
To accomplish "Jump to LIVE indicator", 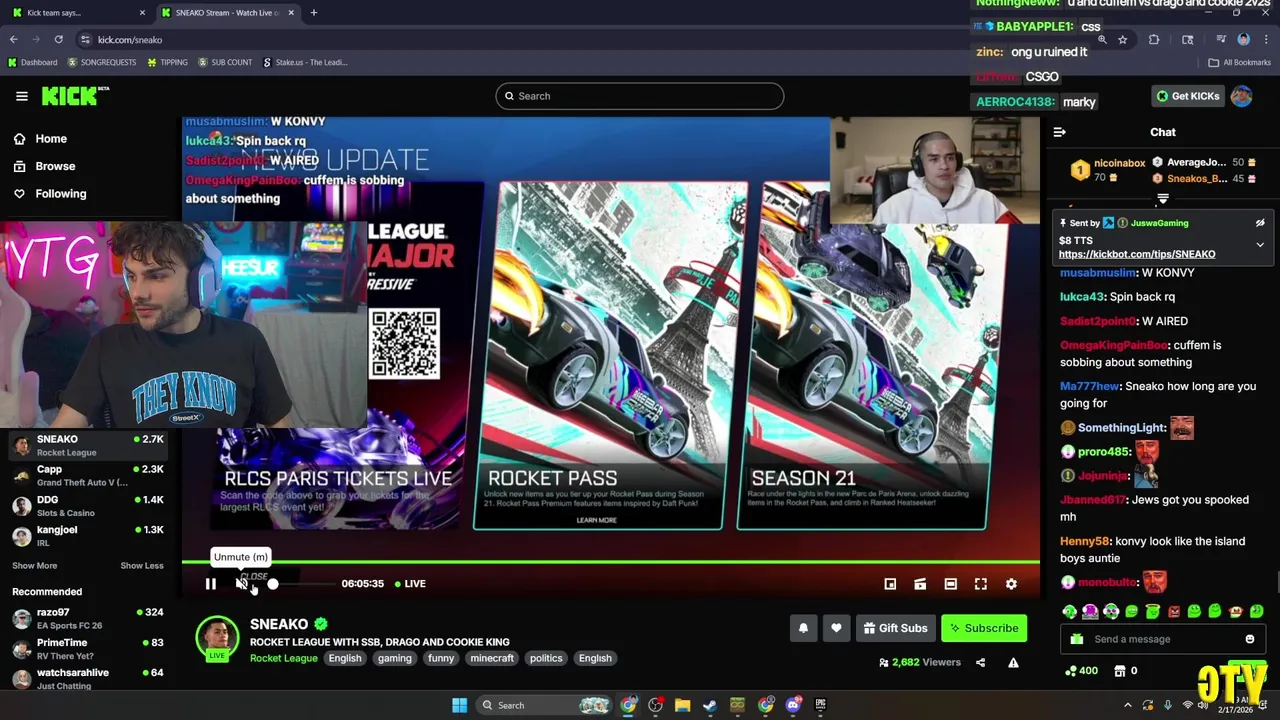I will (410, 584).
